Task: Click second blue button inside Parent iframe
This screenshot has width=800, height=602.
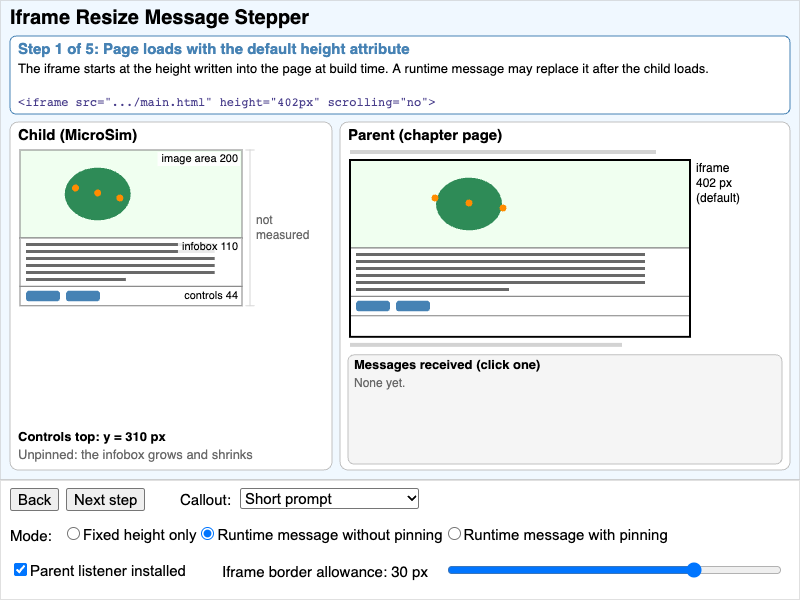Action: [x=413, y=306]
